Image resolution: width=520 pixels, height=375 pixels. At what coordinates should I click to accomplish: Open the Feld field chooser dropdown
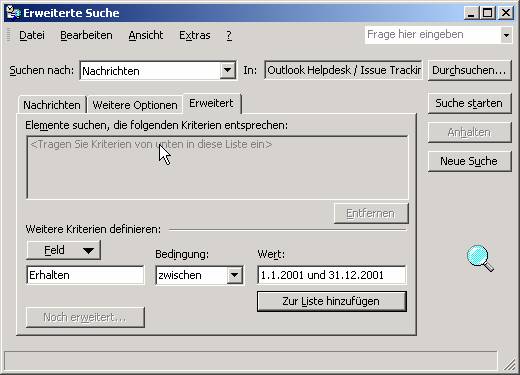pos(63,250)
